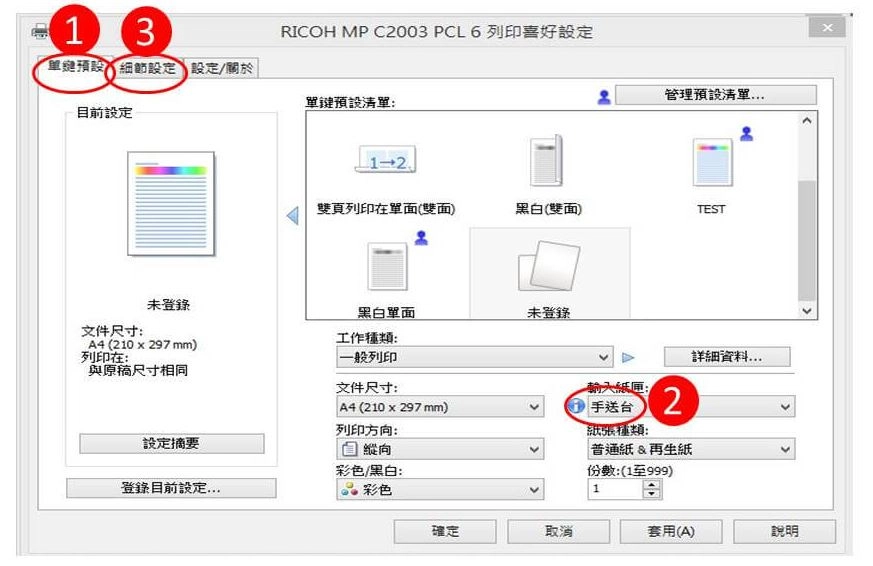873x566 pixels.
Task: Click the preset list scrollbar thumb
Action: (x=807, y=240)
